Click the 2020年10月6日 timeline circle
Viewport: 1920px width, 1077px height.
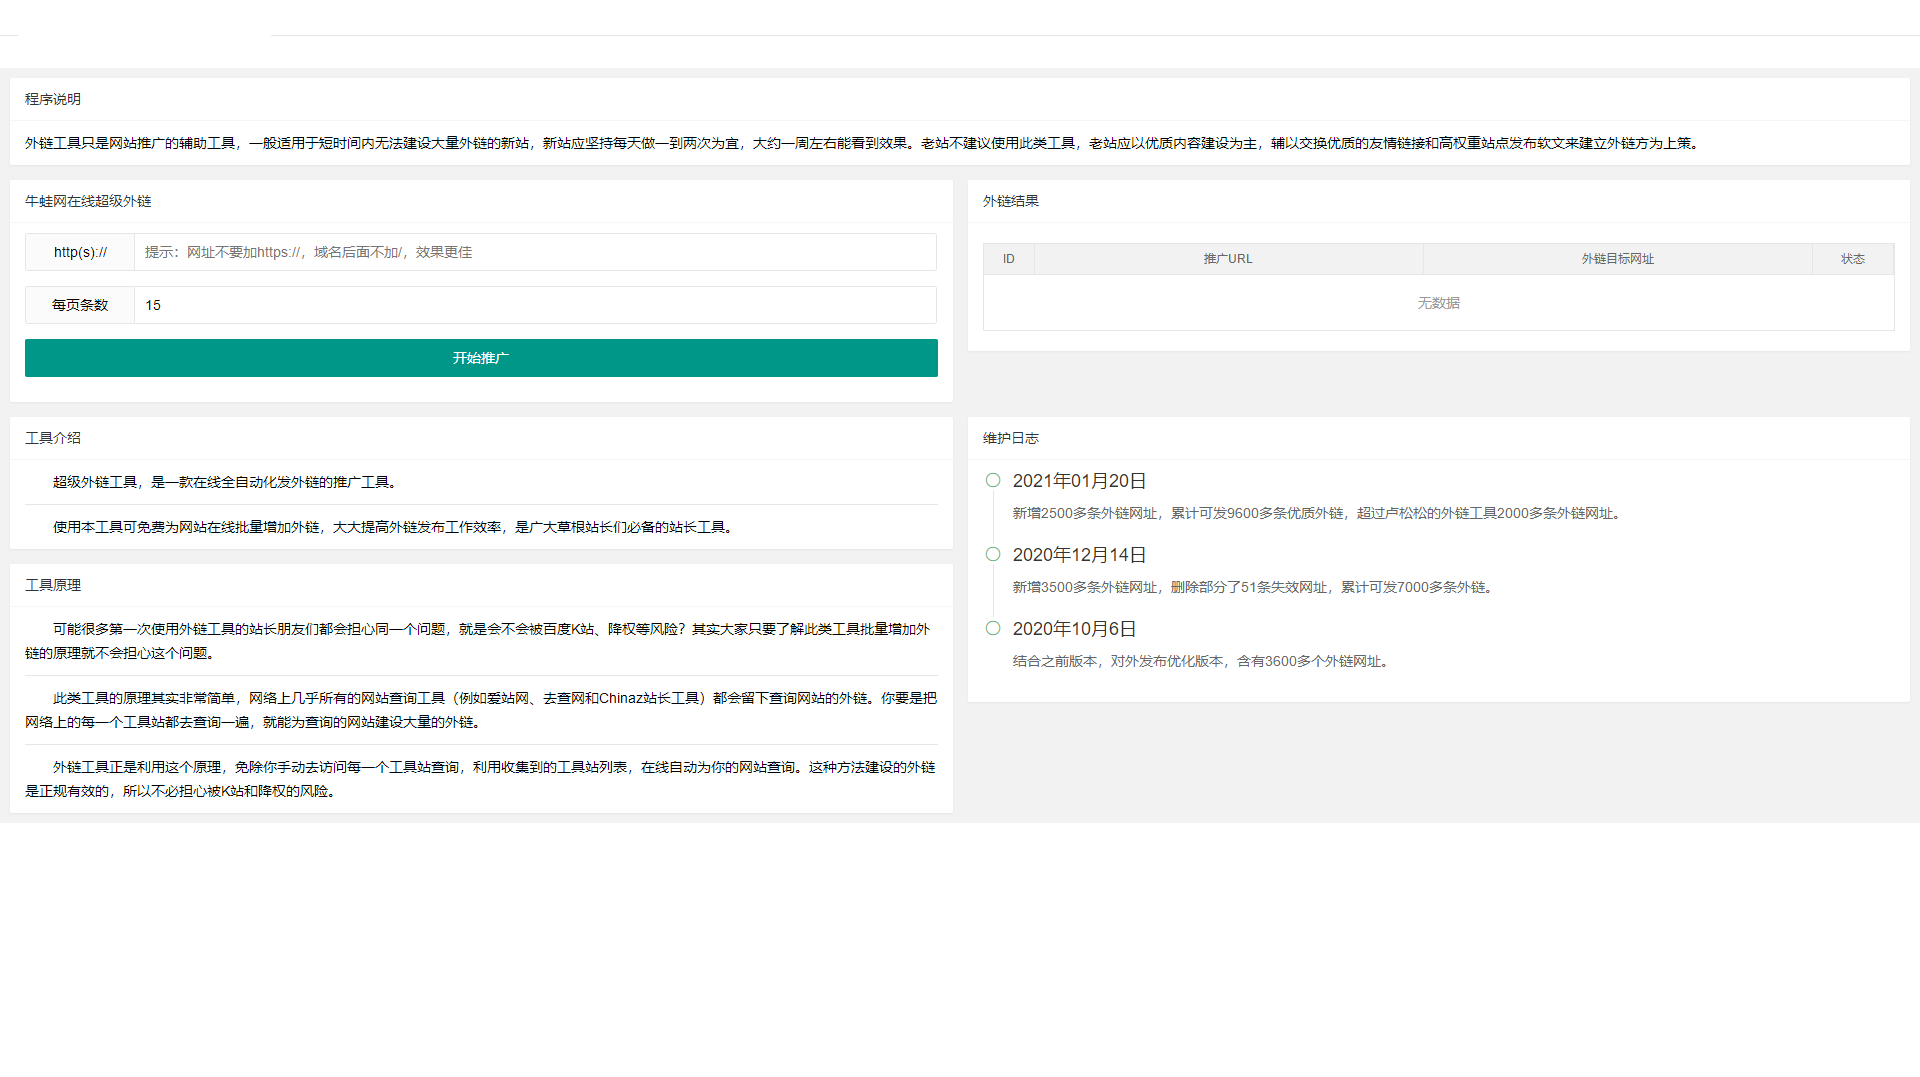tap(993, 628)
